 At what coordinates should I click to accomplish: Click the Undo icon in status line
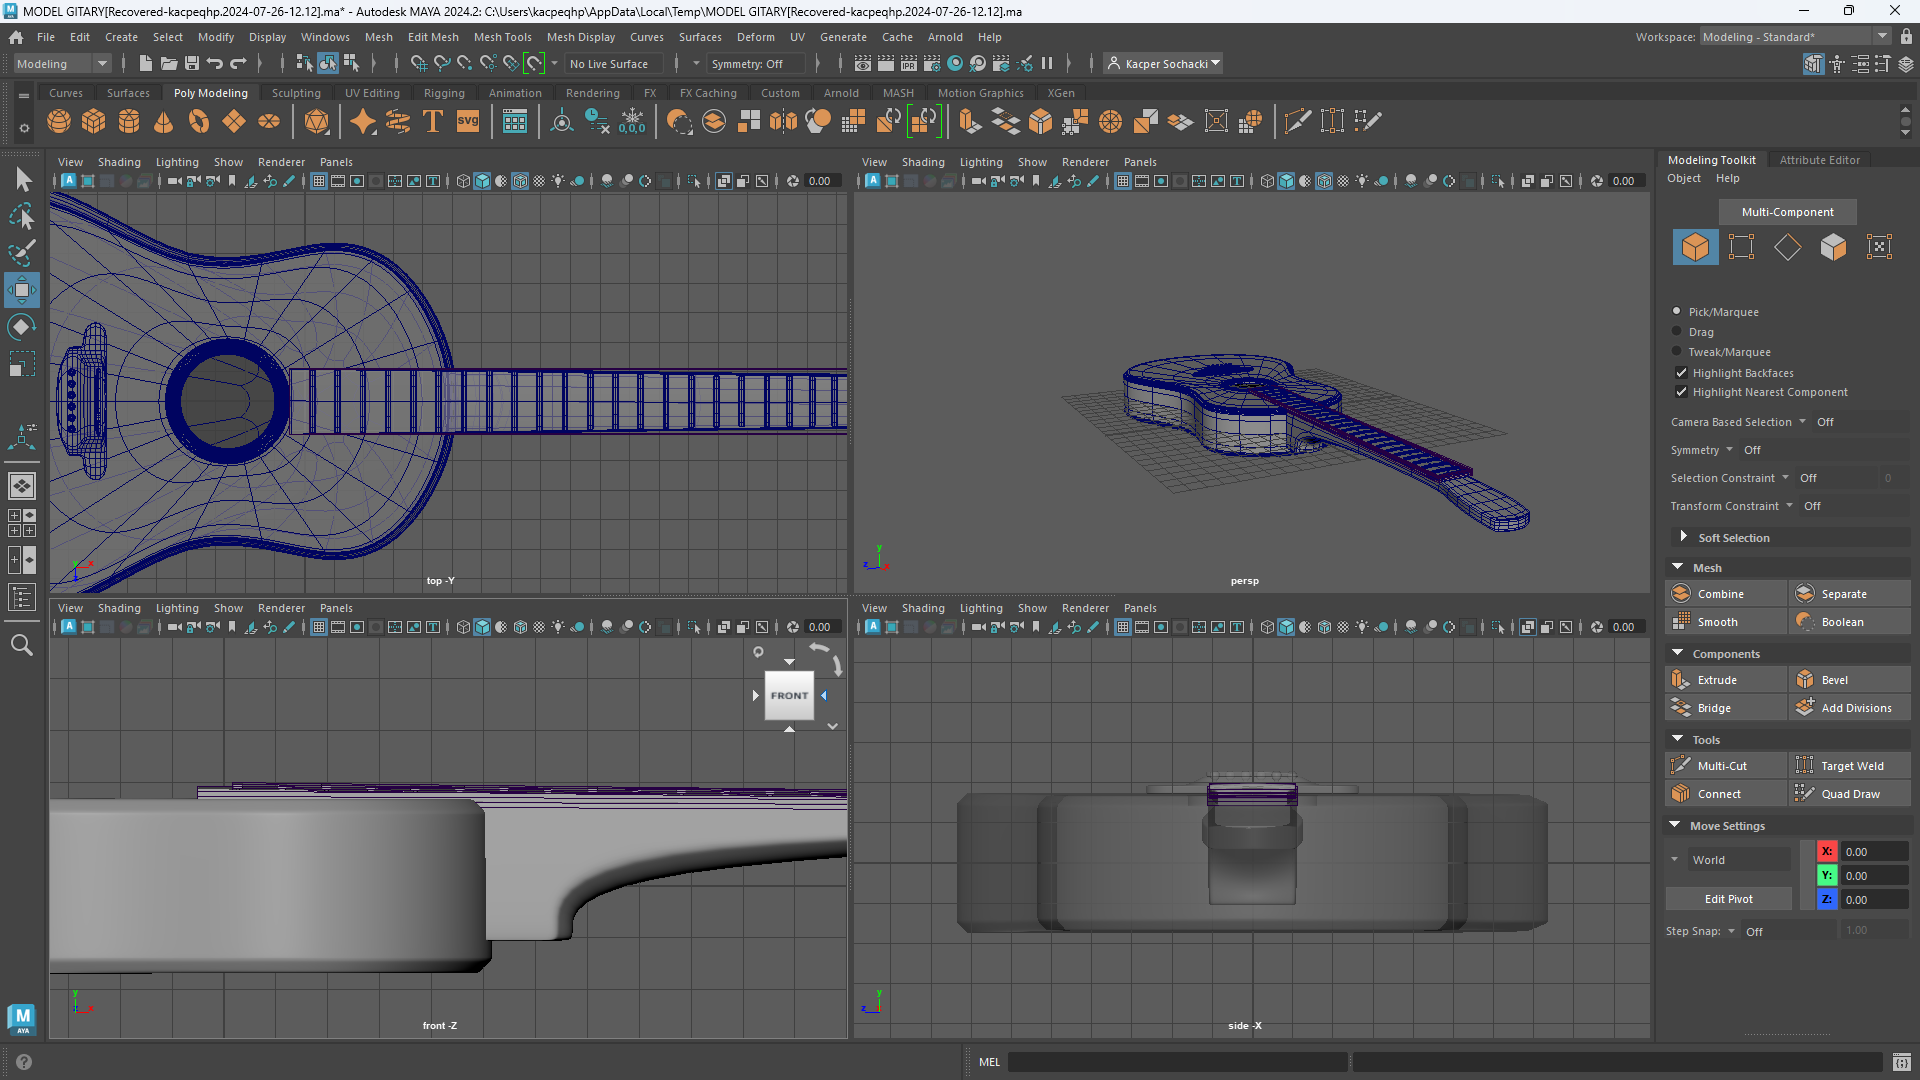coord(215,63)
